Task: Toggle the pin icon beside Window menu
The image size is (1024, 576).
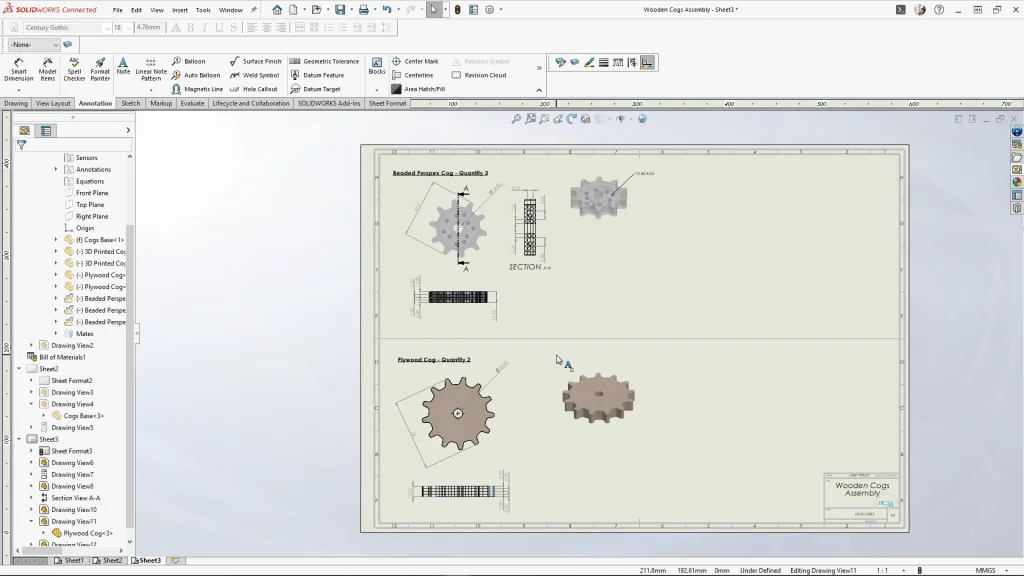Action: point(253,10)
